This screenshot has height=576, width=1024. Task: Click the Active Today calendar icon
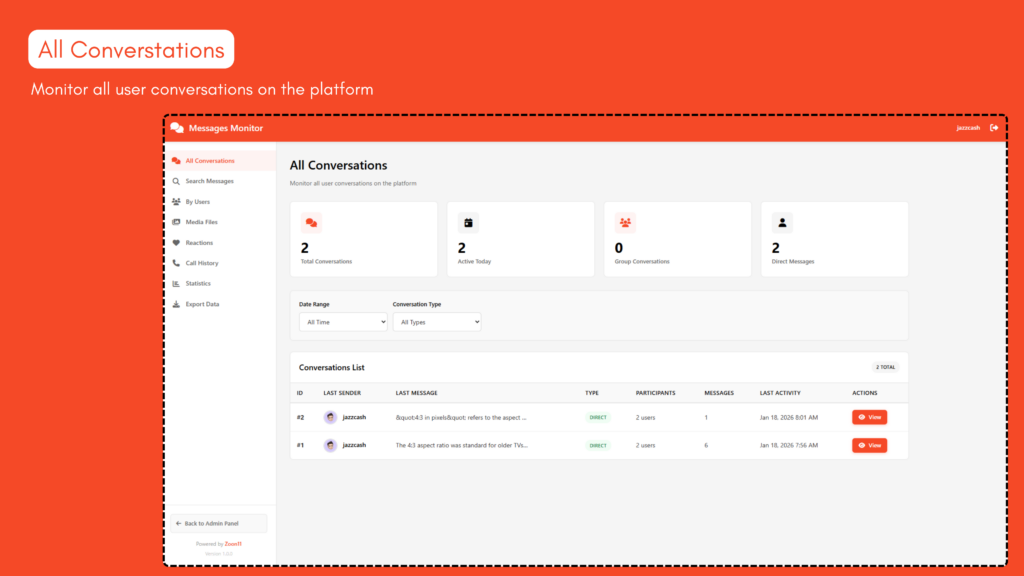pos(468,223)
